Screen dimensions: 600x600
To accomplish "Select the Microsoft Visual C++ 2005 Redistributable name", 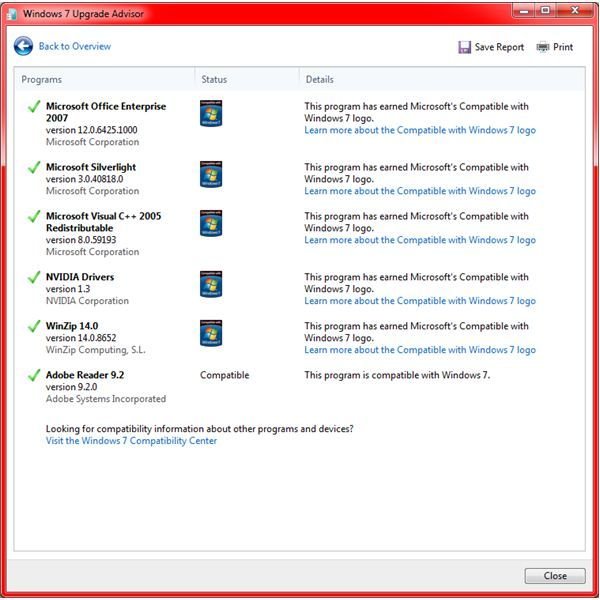I will 103,222.
